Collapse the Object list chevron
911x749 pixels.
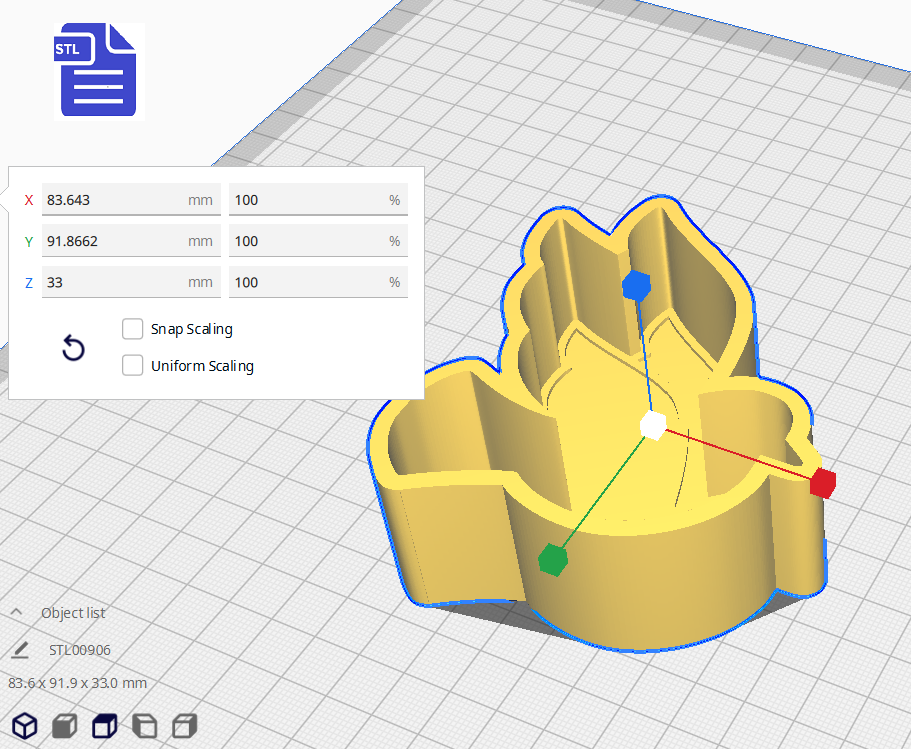(x=16, y=613)
